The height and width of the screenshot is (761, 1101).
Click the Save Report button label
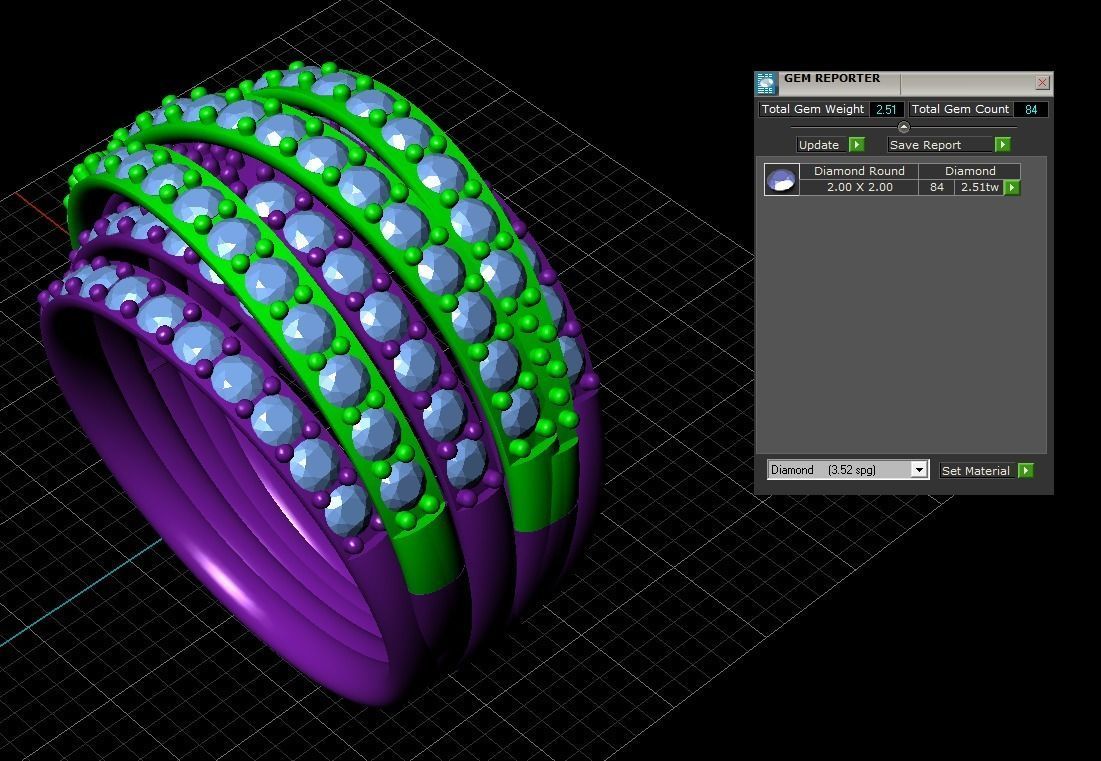tap(940, 145)
